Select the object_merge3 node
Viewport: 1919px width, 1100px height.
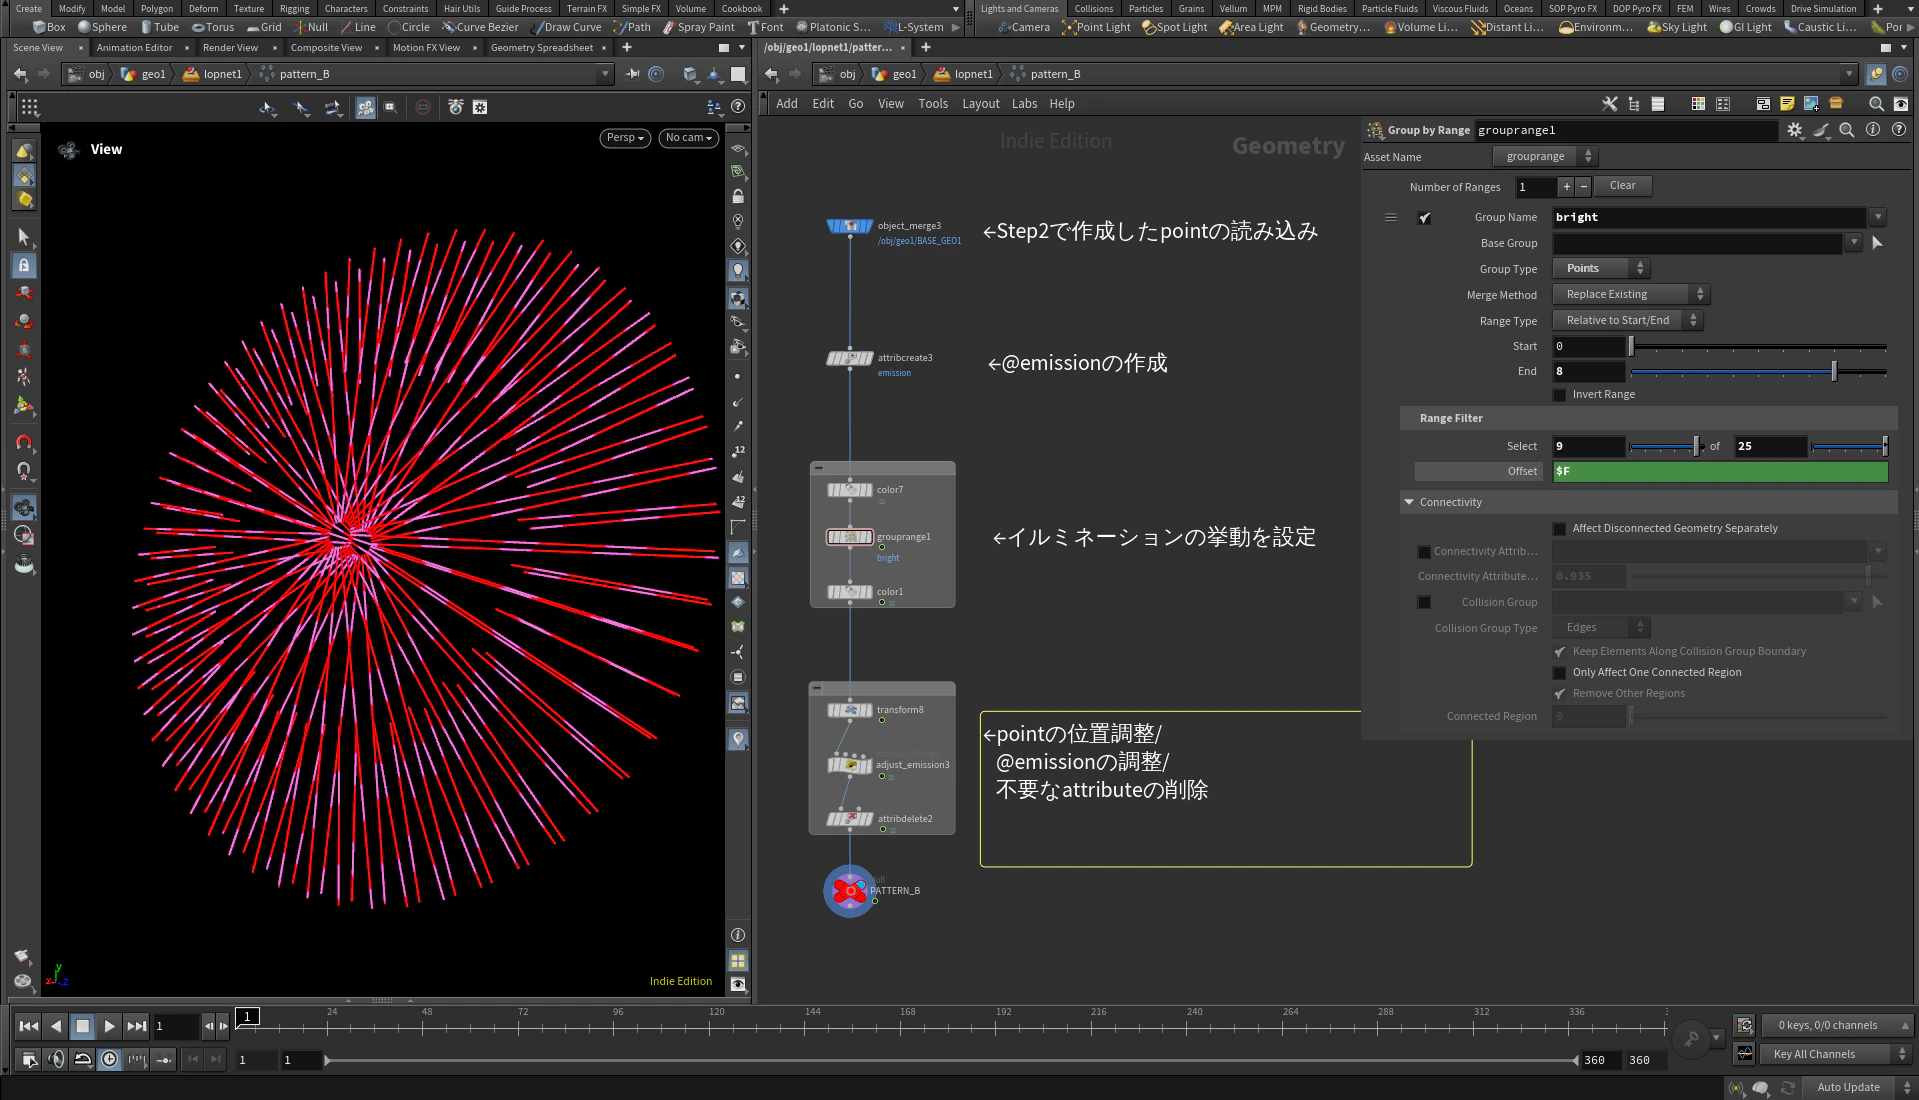[849, 226]
